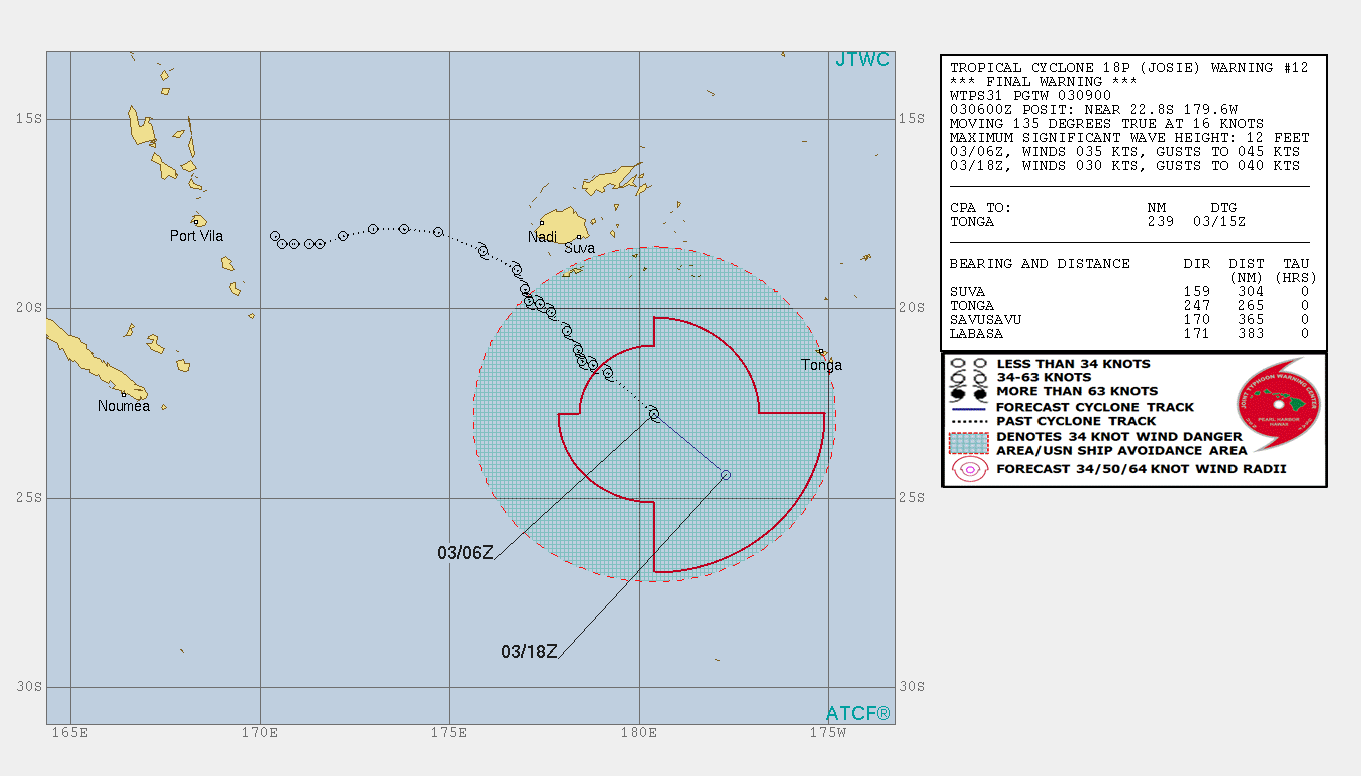
Task: Click the 15S latitude label on left axis
Action: tap(29, 119)
